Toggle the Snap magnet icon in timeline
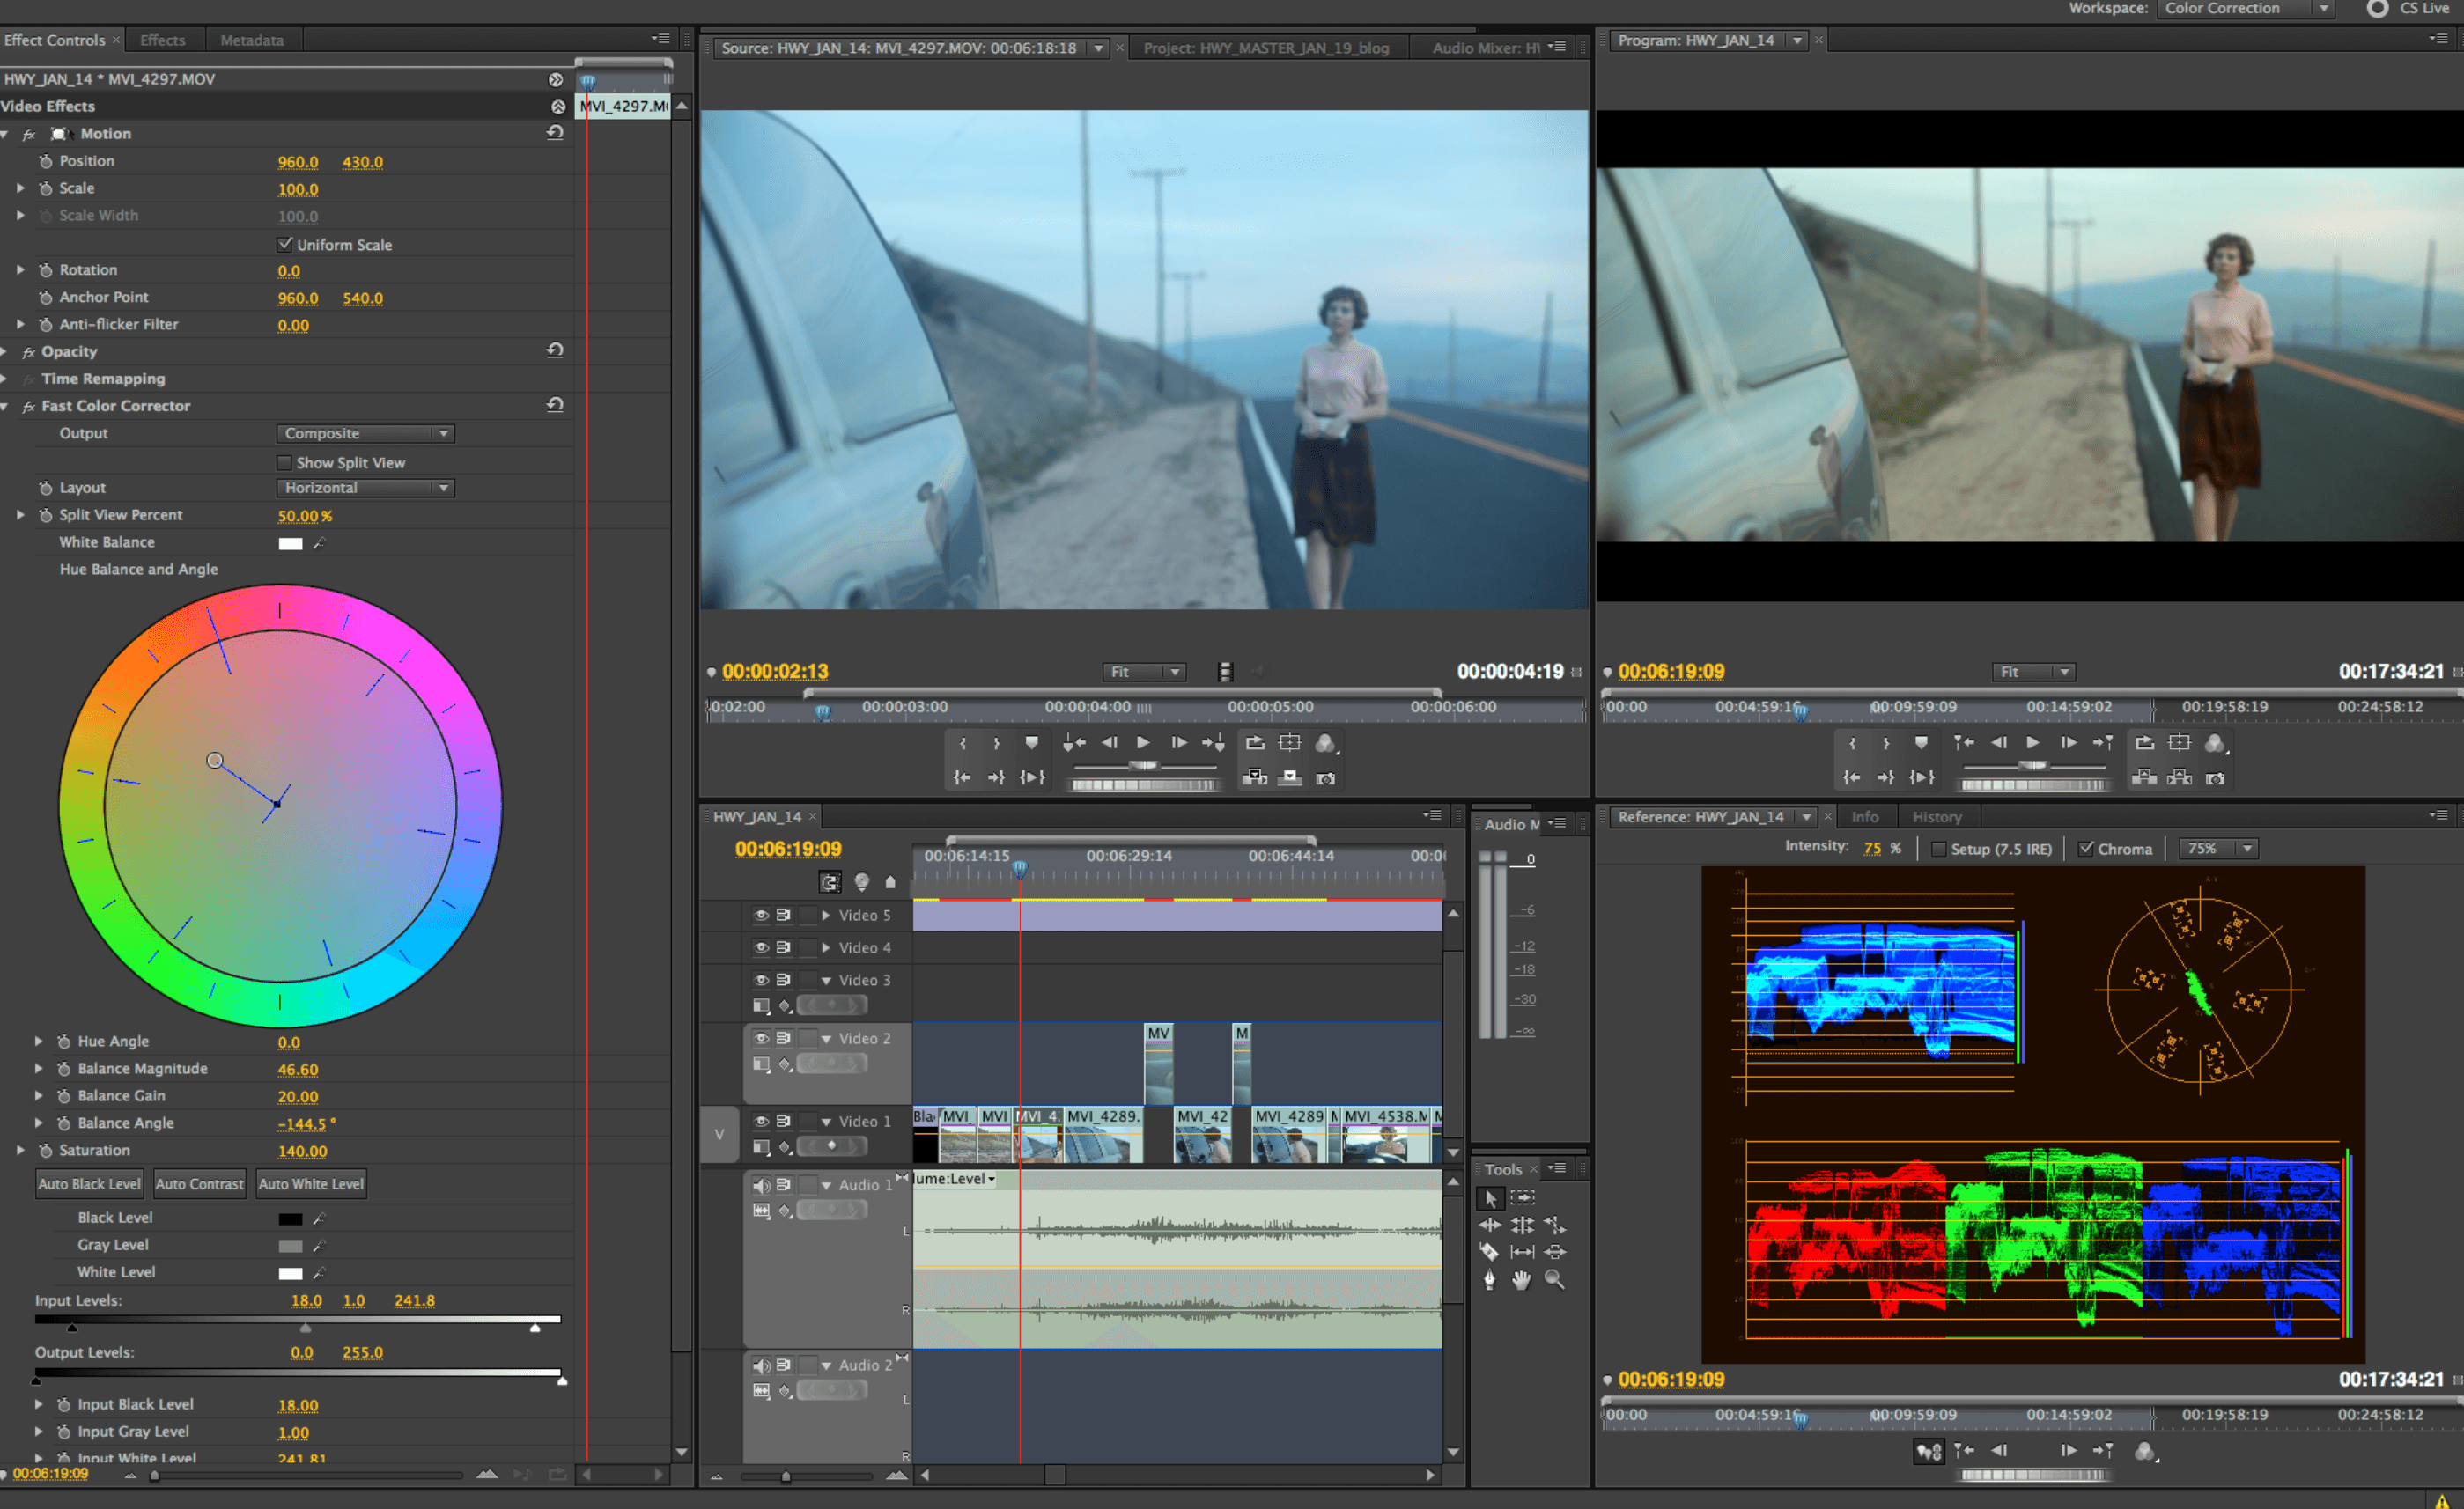Viewport: 2464px width, 1509px height. coord(830,882)
